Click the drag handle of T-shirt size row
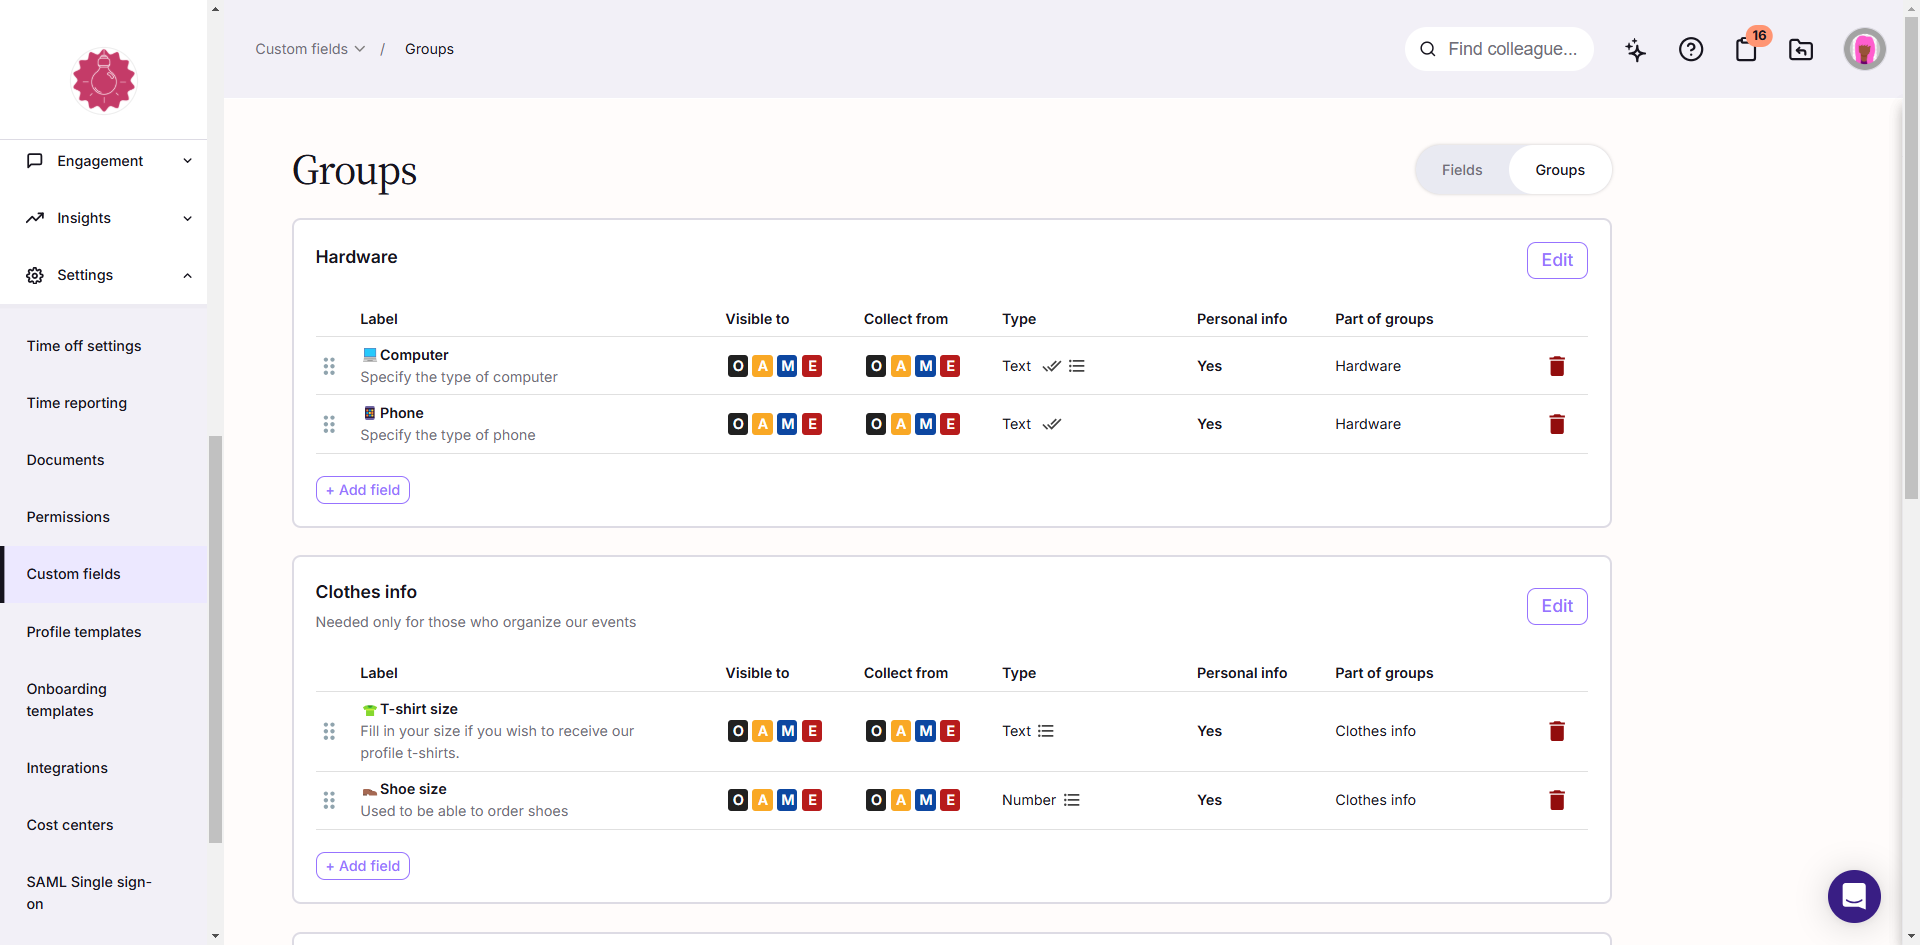This screenshot has width=1920, height=945. [329, 731]
